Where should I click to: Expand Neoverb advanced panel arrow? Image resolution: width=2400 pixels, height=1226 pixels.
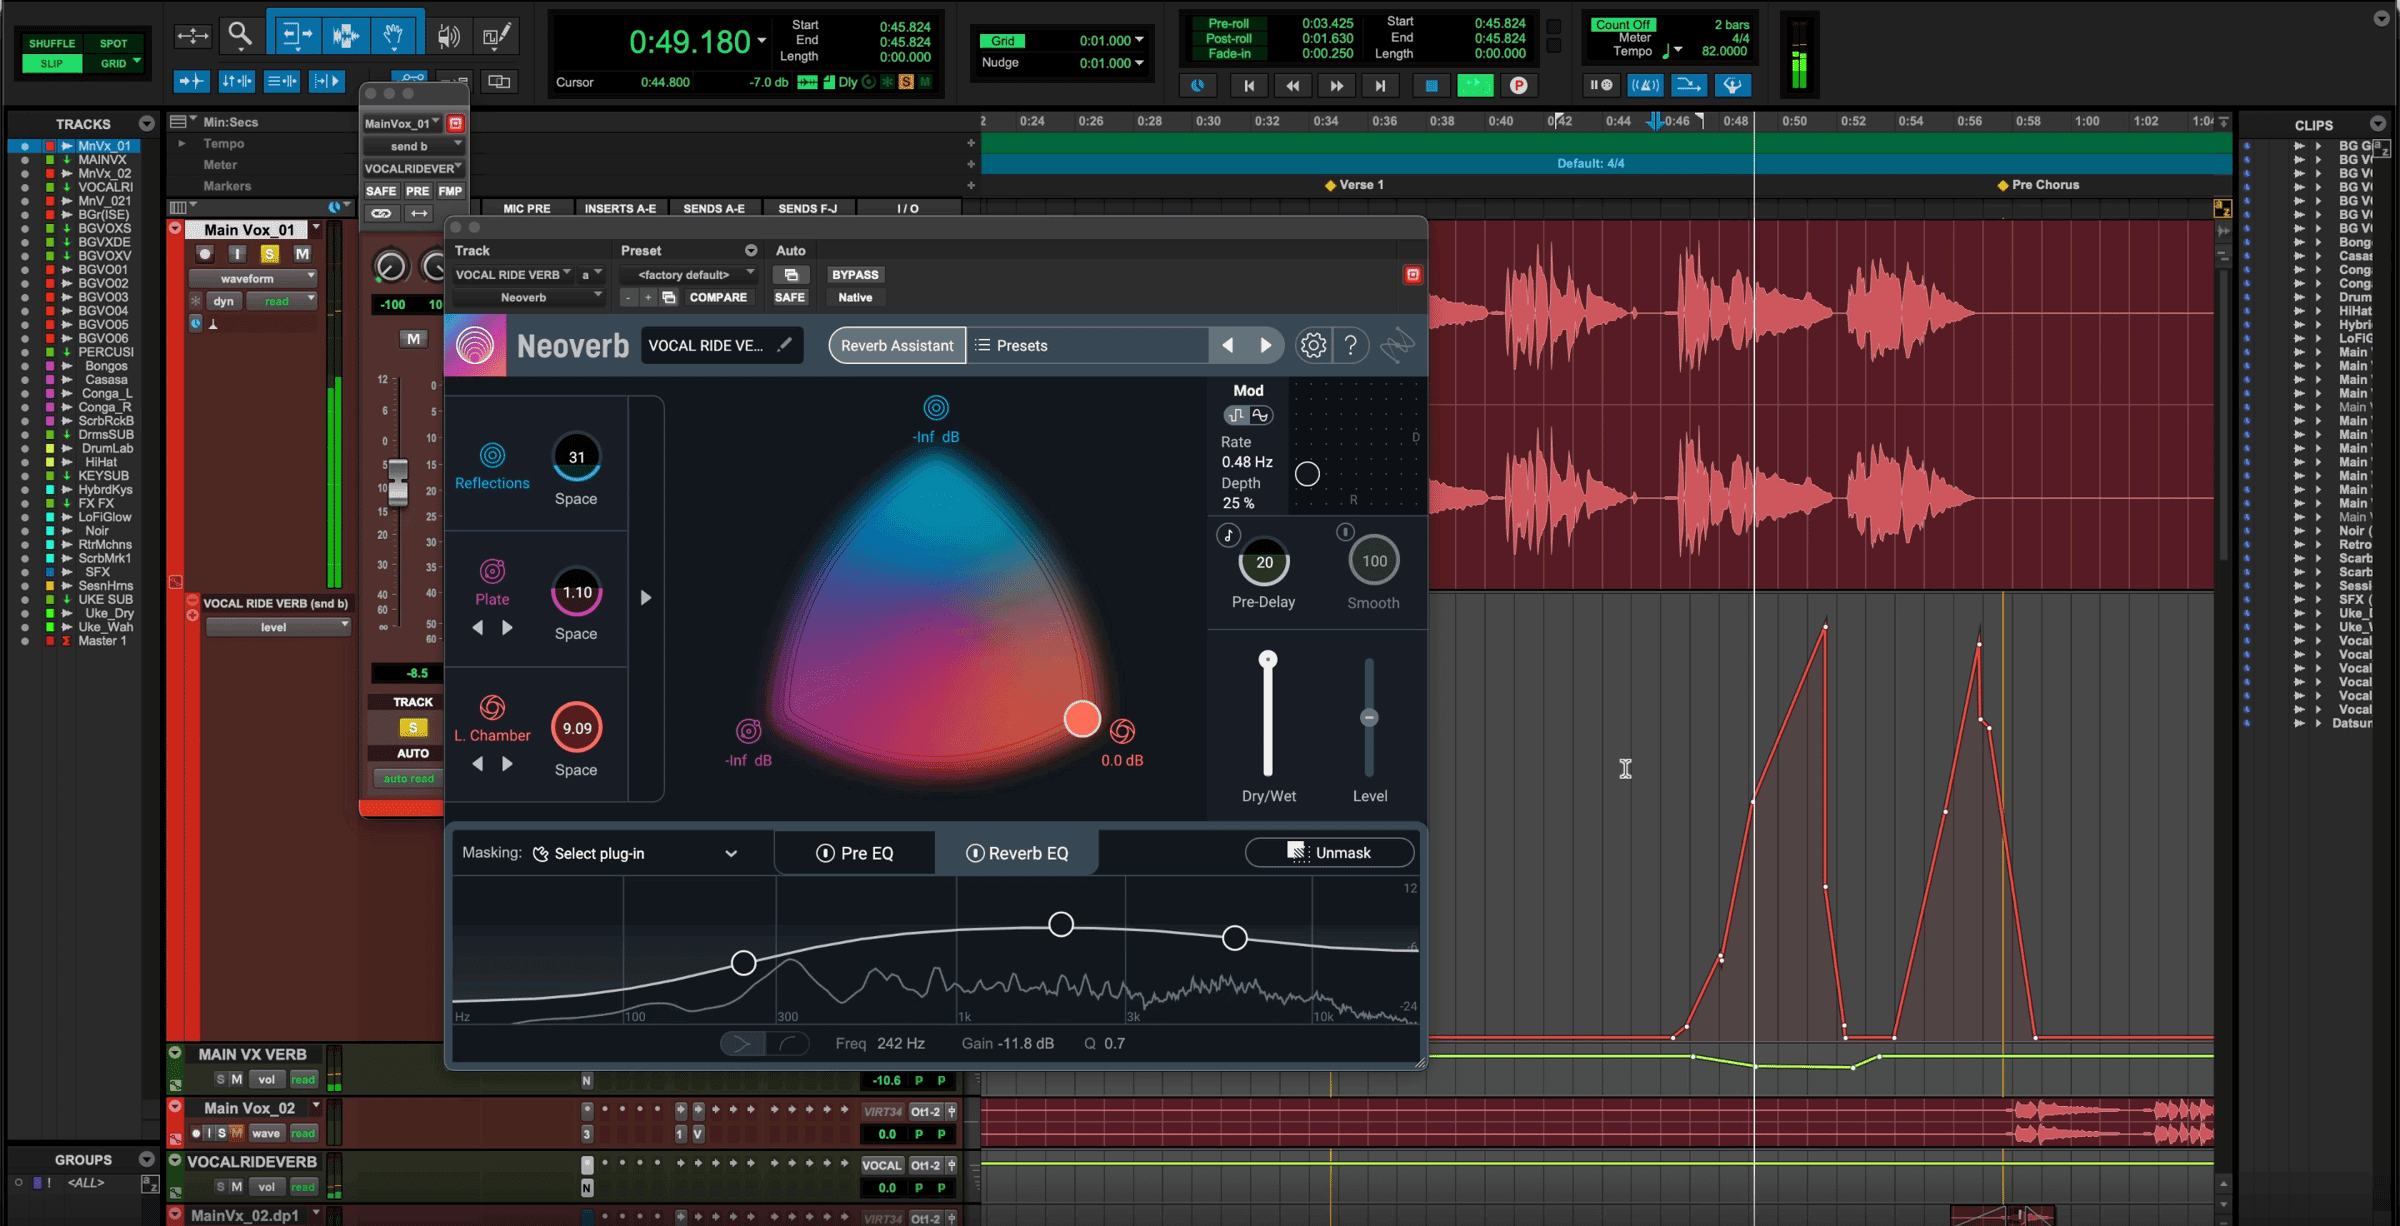(x=646, y=597)
